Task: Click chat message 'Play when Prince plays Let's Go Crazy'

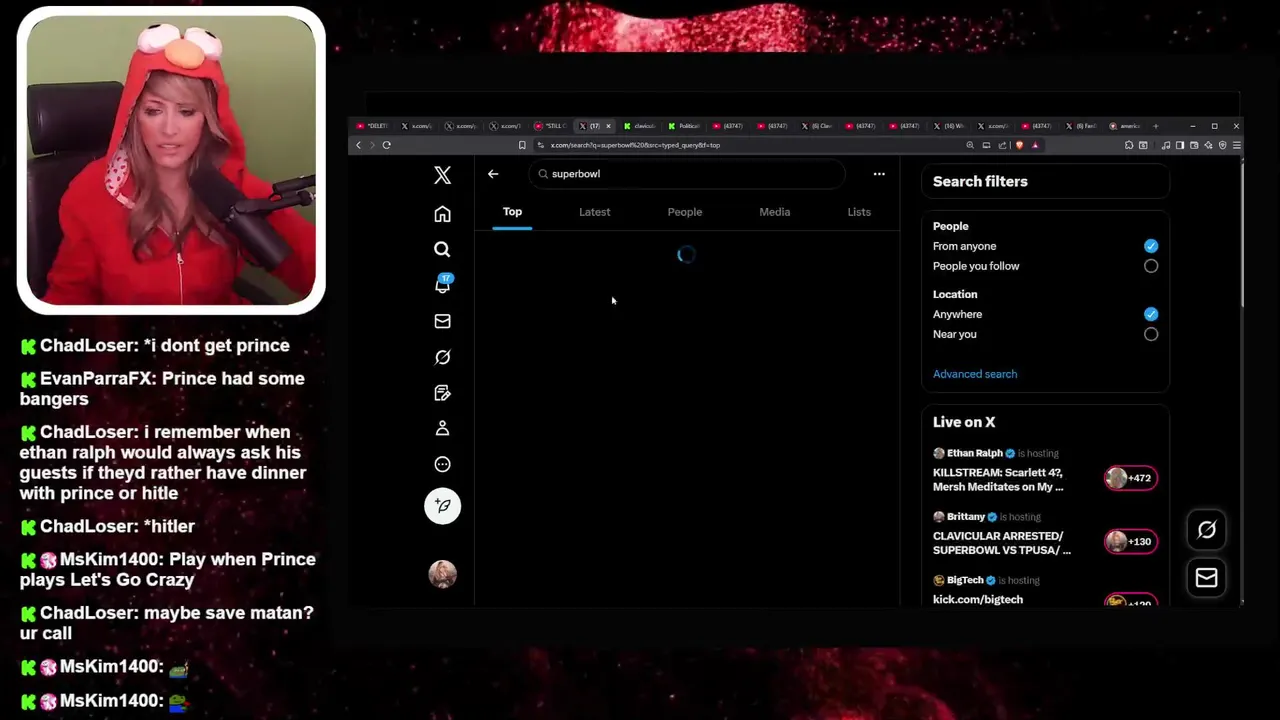Action: click(x=168, y=569)
